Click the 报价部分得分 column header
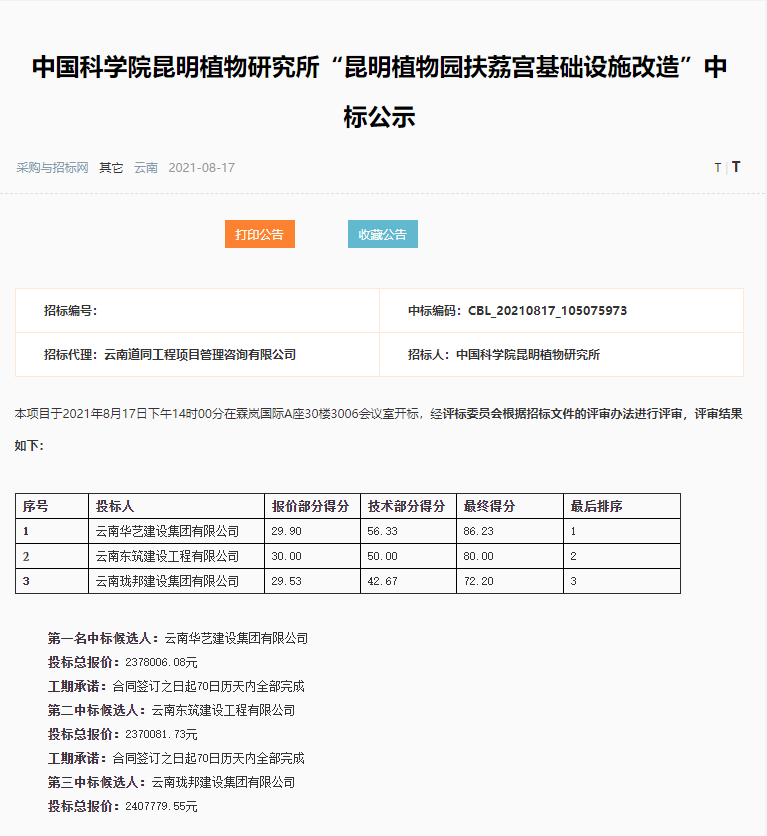 point(310,506)
